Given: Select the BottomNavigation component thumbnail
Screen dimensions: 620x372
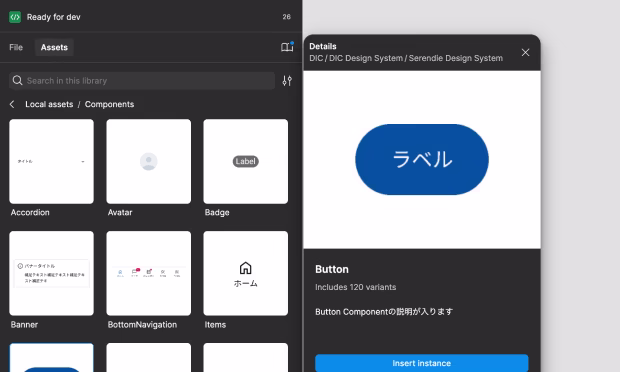Looking at the screenshot, I should [x=149, y=273].
